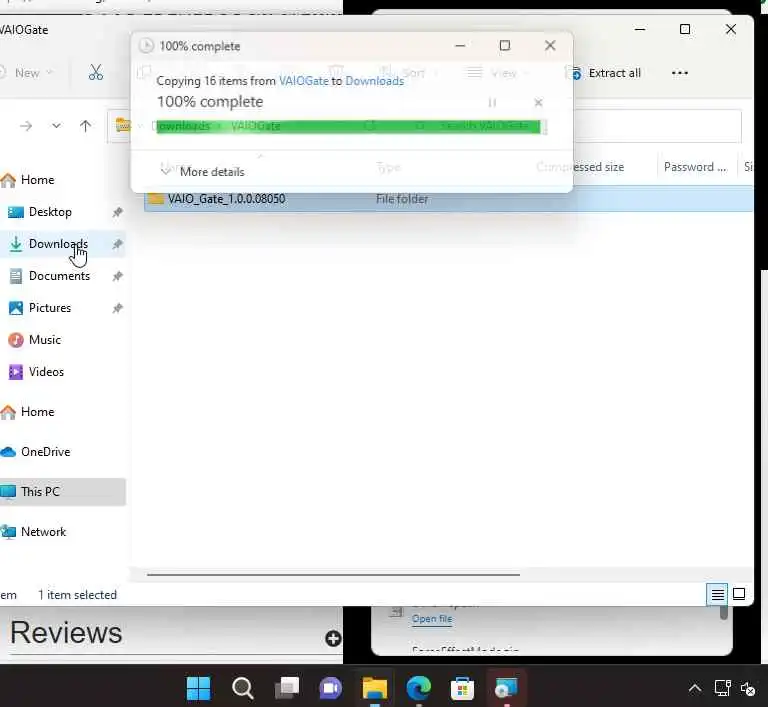
Task: Open File Explorer from taskbar
Action: pos(375,688)
